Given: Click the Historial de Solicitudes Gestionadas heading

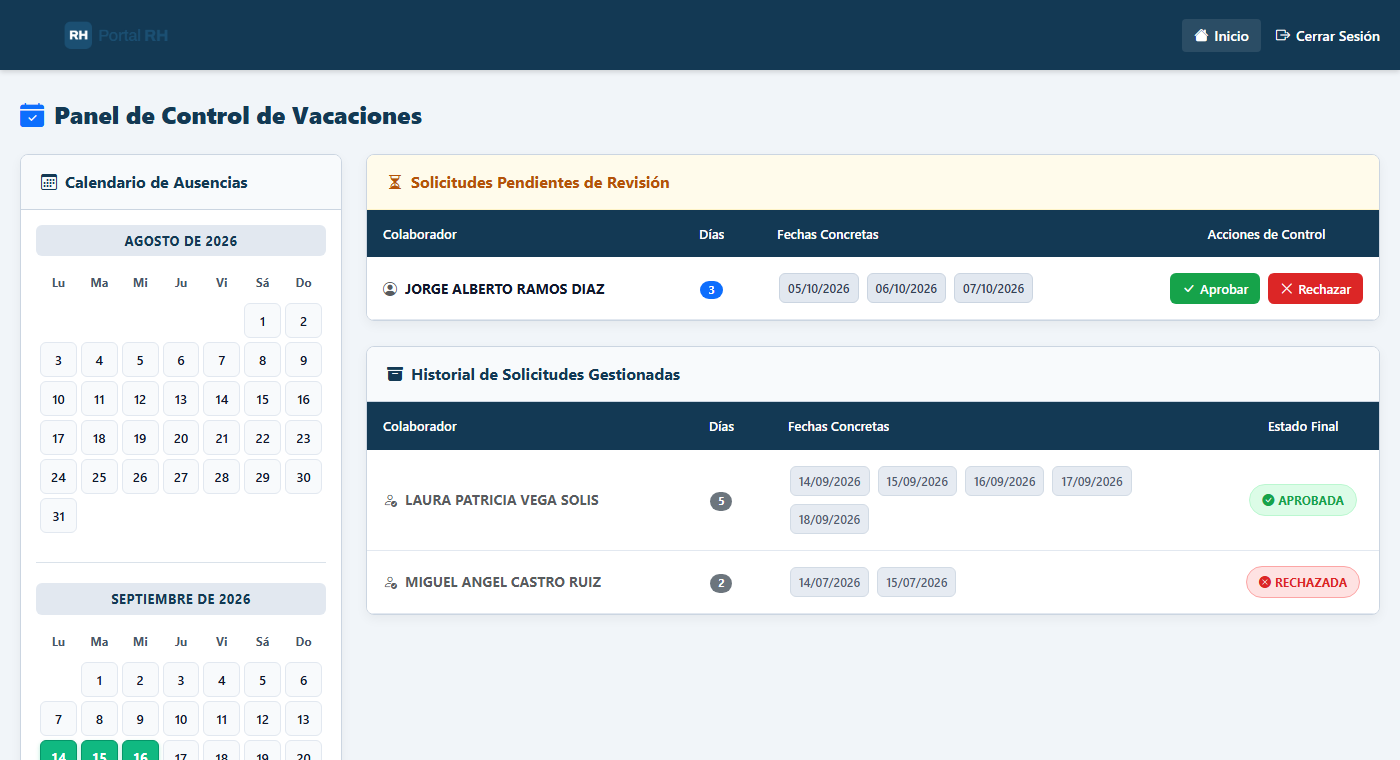Looking at the screenshot, I should (x=545, y=374).
